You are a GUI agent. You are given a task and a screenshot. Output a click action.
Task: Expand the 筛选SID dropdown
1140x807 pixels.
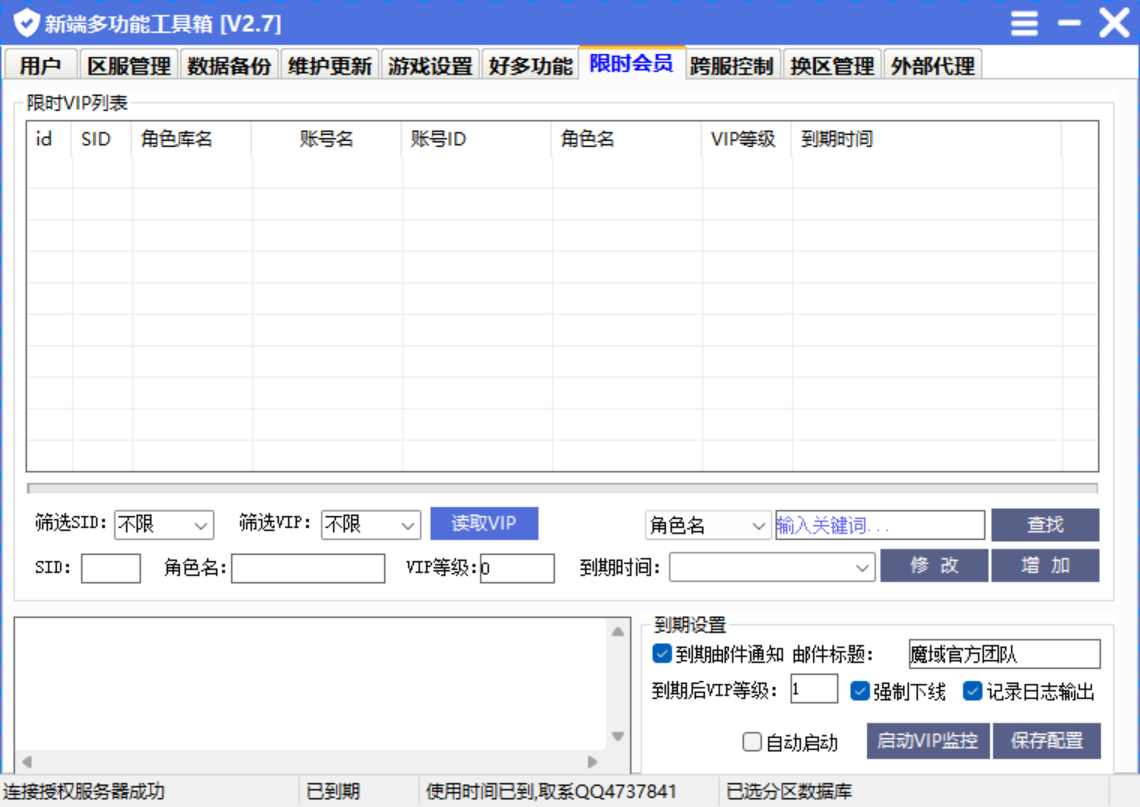[164, 524]
